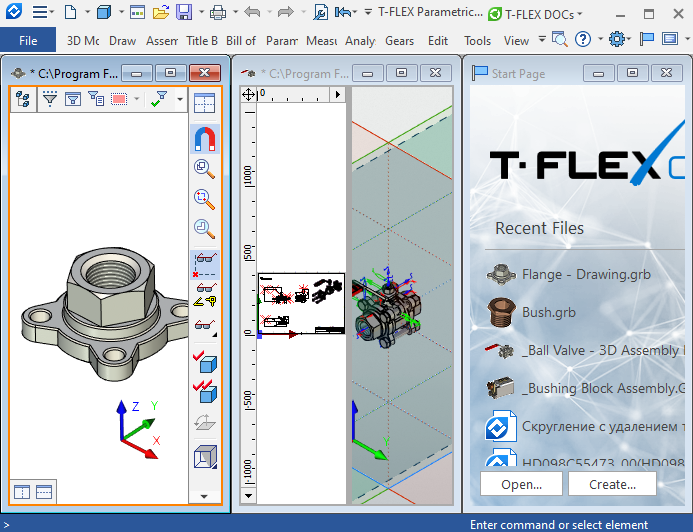Toggle the single-check select cube button

[205, 361]
